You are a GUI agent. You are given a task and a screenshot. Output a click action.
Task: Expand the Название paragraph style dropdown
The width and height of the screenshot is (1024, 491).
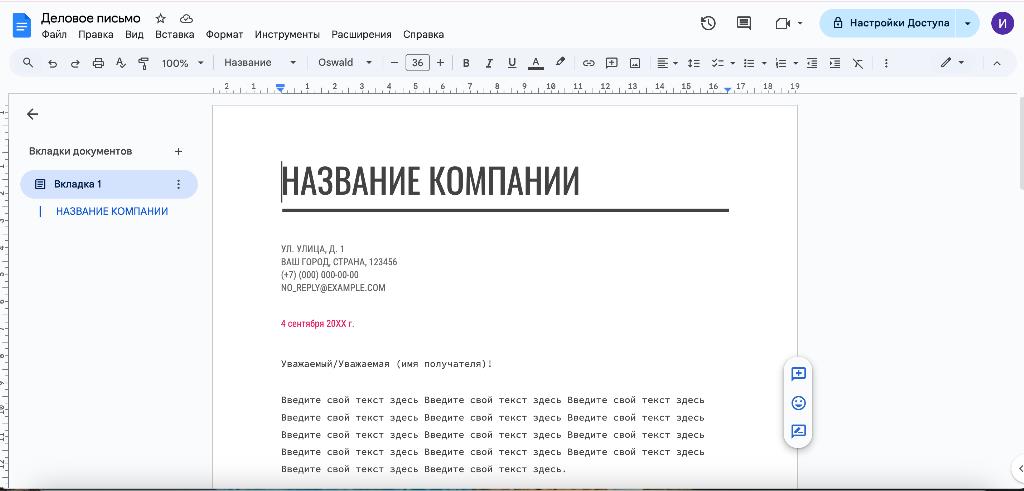(x=260, y=63)
